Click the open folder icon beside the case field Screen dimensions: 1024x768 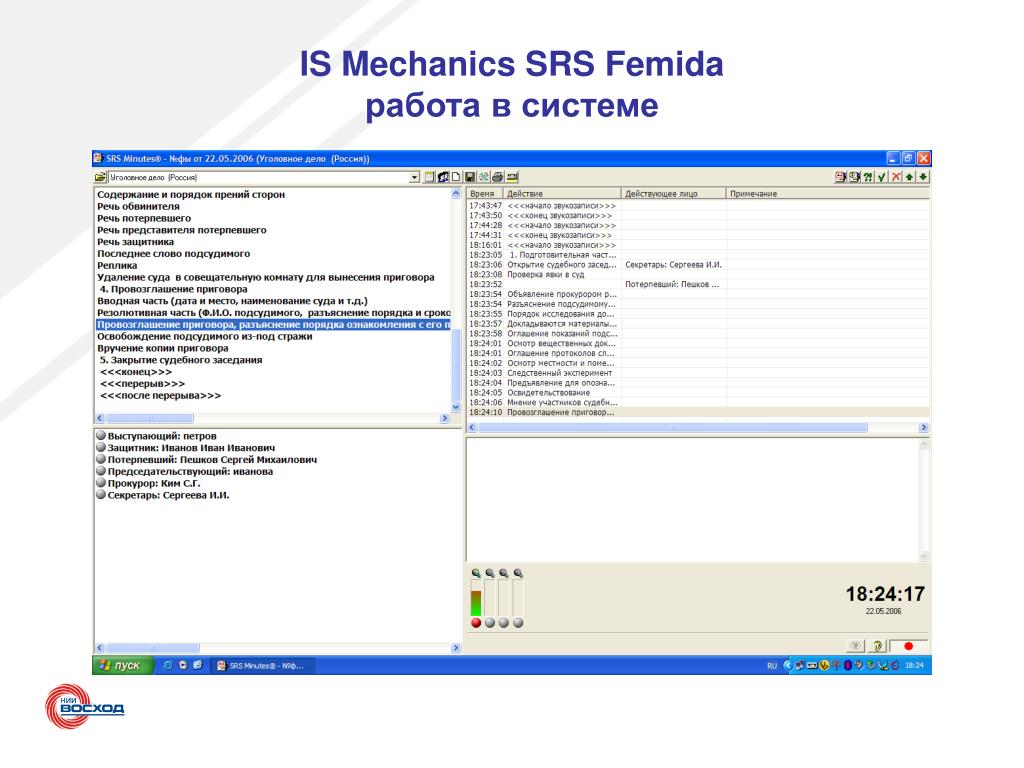coord(100,177)
